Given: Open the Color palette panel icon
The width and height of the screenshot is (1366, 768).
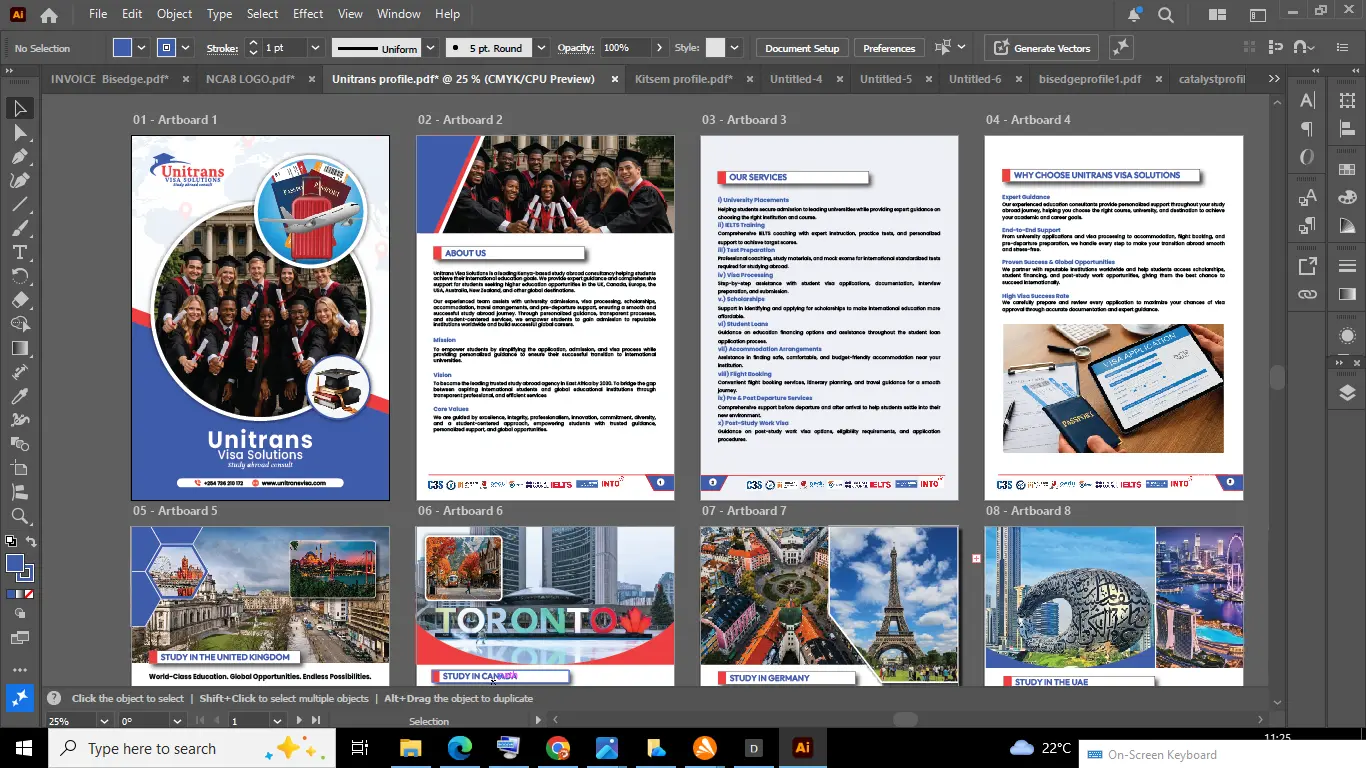Looking at the screenshot, I should 1347,198.
